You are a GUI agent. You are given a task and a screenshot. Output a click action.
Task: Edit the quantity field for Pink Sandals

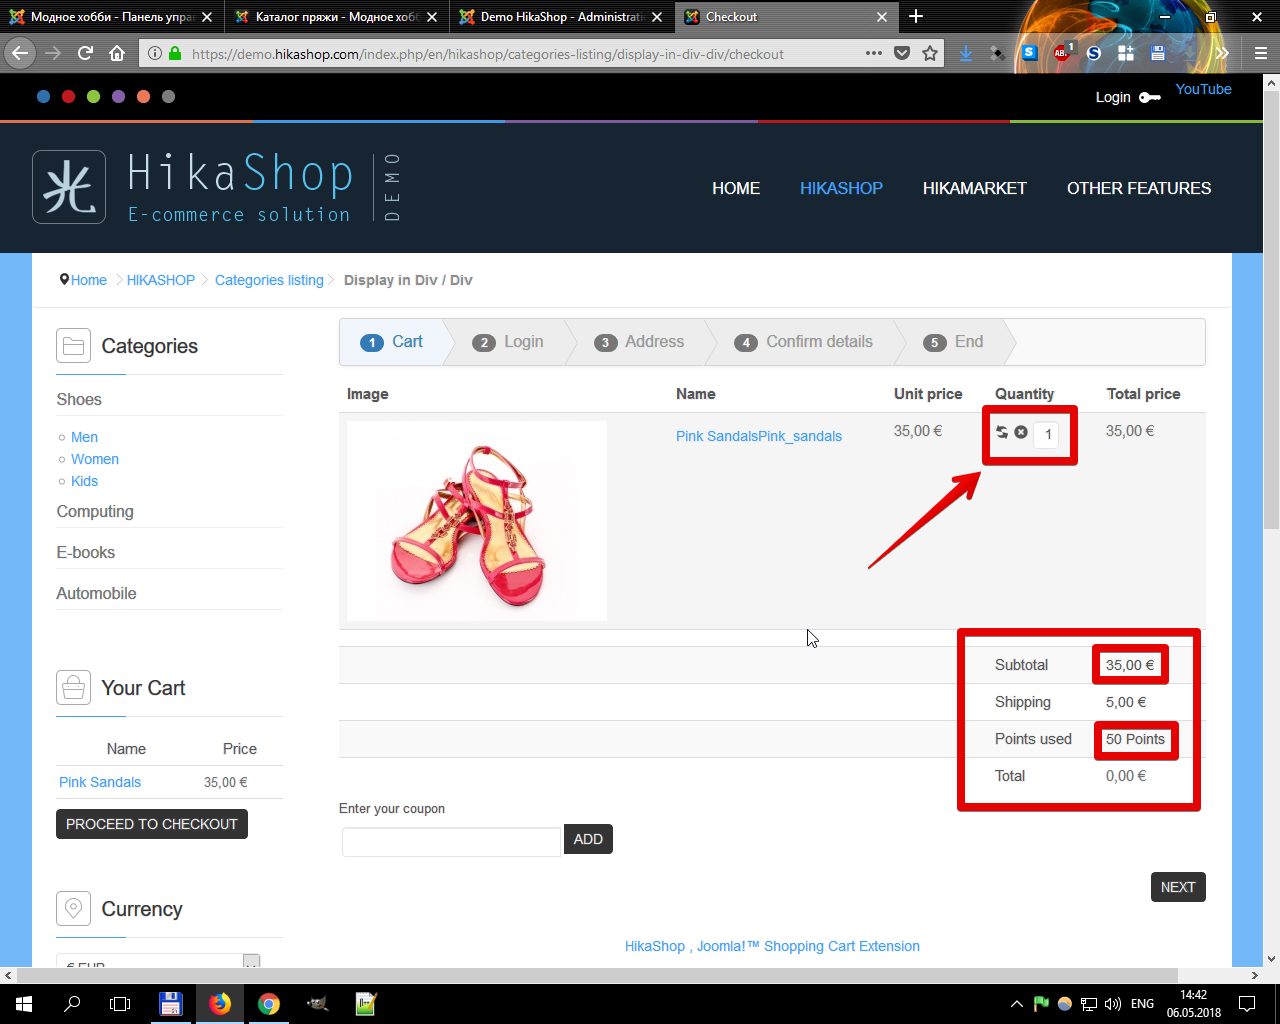pyautogui.click(x=1047, y=434)
